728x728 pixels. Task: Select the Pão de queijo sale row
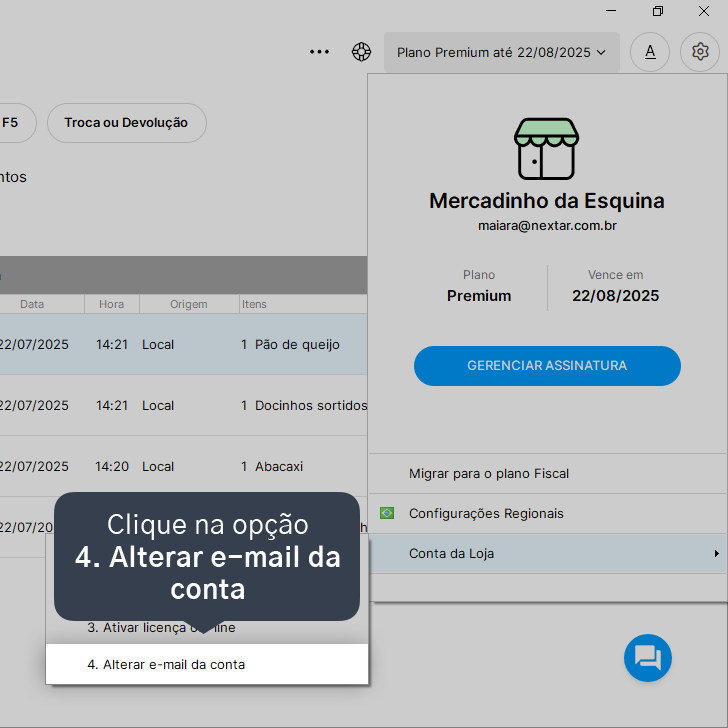pos(183,344)
